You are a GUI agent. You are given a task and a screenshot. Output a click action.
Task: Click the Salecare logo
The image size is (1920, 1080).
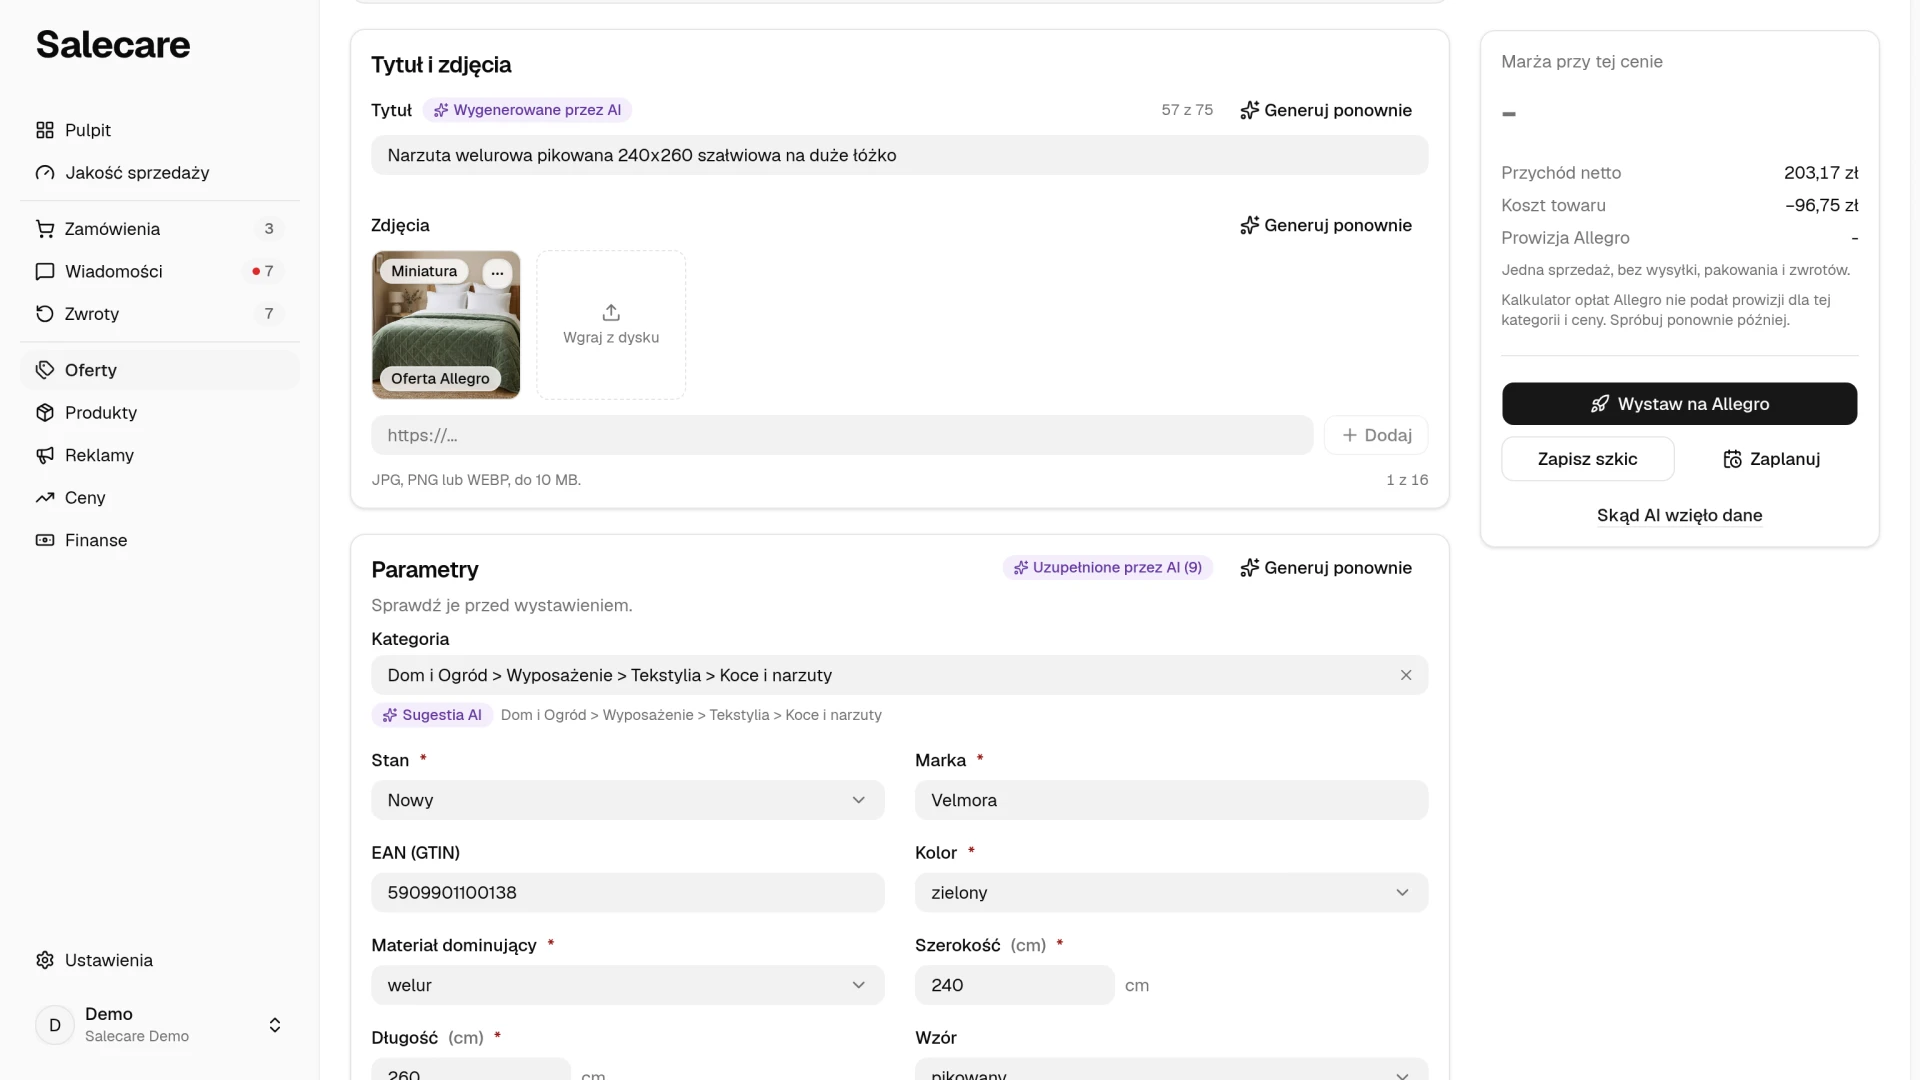[113, 45]
